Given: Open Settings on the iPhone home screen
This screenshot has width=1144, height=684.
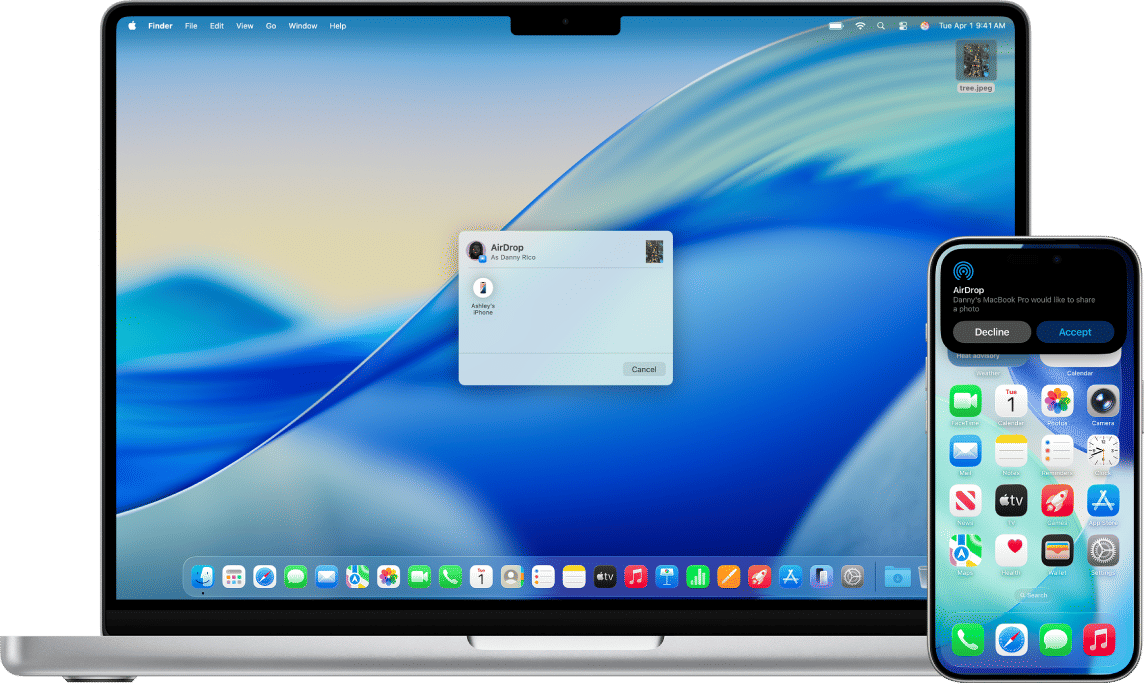Looking at the screenshot, I should click(x=1101, y=550).
